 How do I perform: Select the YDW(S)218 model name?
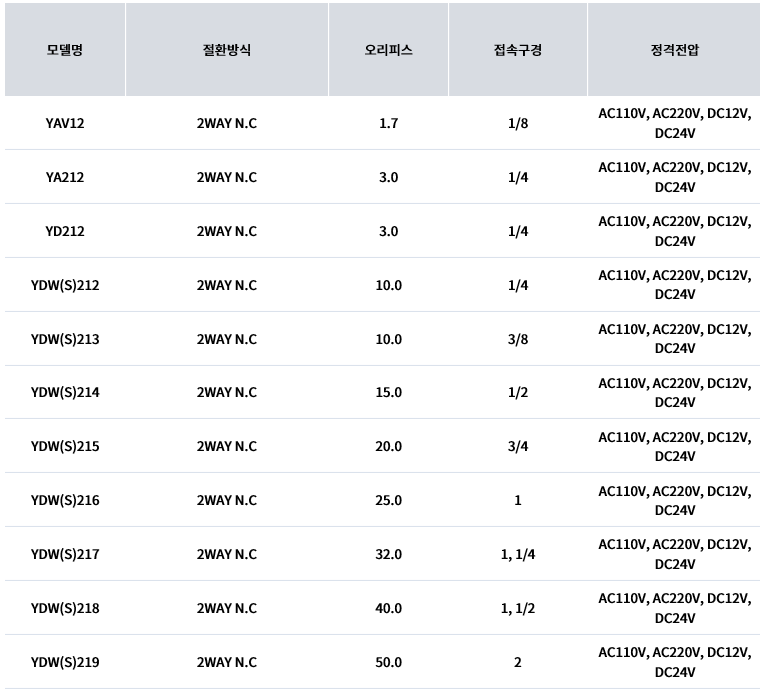point(65,608)
